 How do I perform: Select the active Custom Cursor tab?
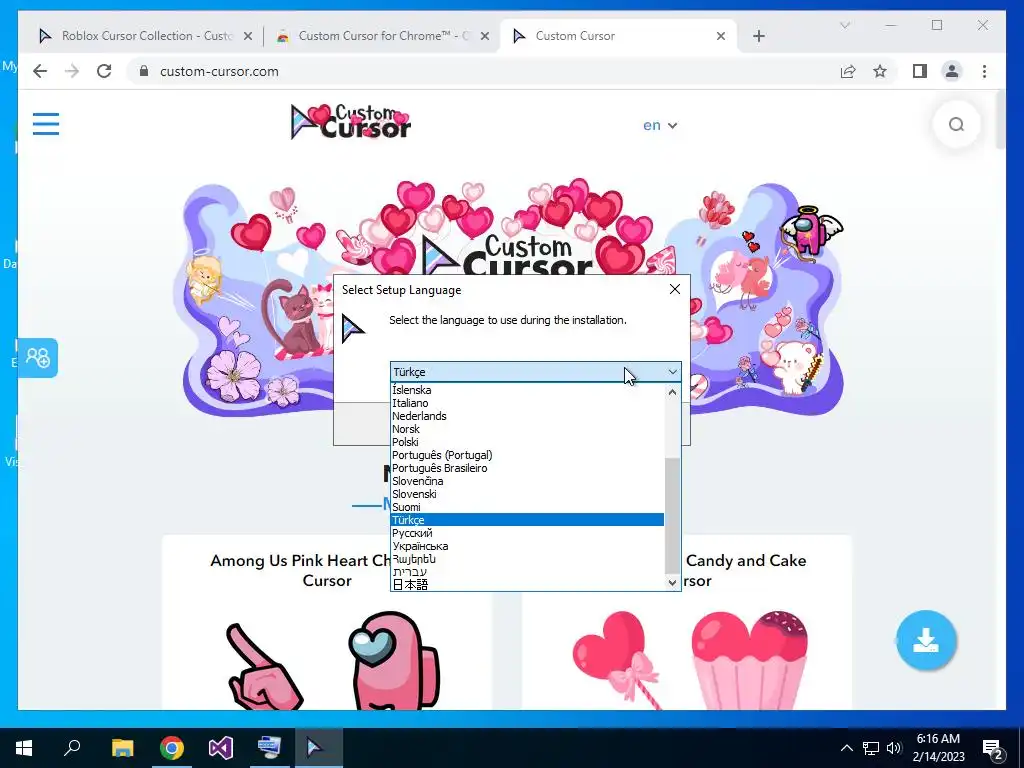tap(618, 36)
